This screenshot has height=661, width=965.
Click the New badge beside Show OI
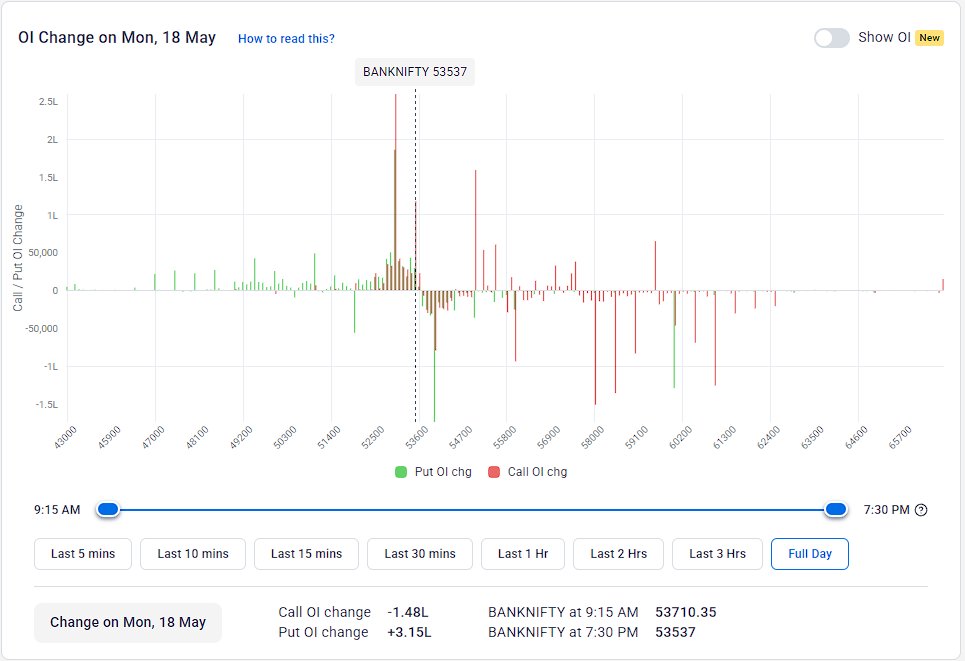click(929, 38)
